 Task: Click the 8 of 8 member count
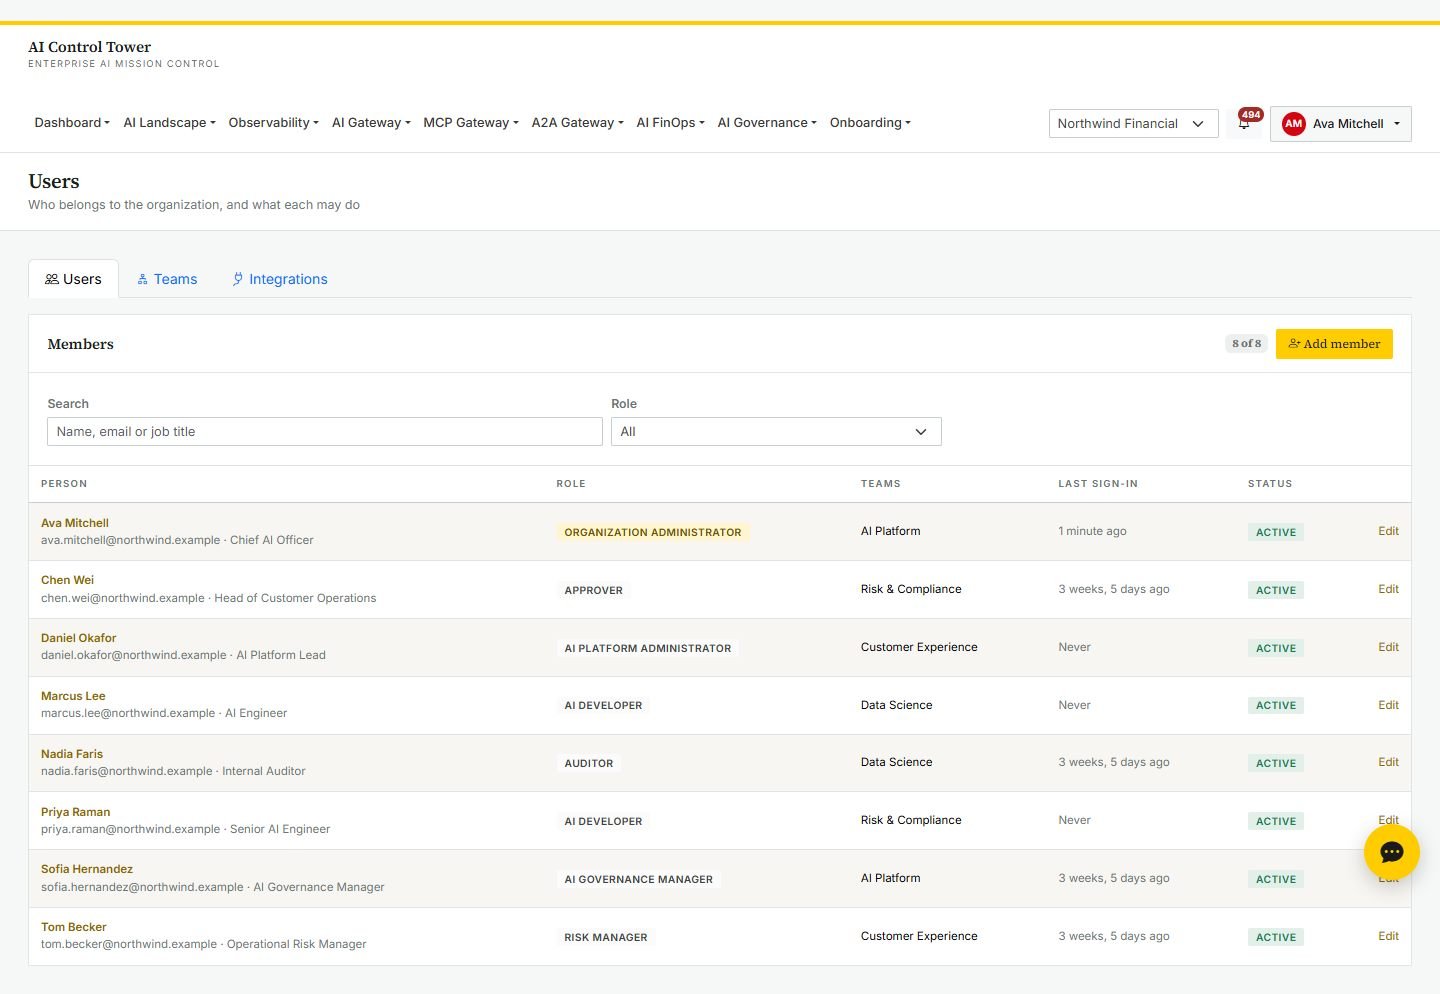click(1246, 344)
